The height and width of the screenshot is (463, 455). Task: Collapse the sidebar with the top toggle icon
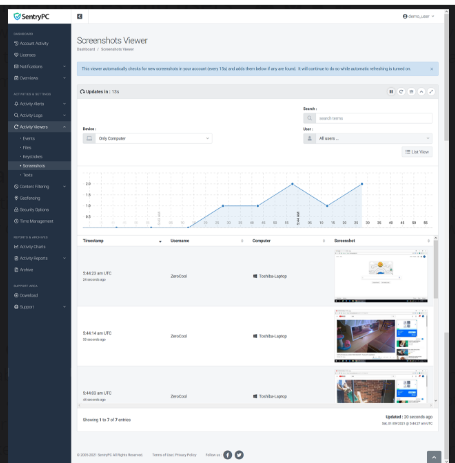point(80,16)
